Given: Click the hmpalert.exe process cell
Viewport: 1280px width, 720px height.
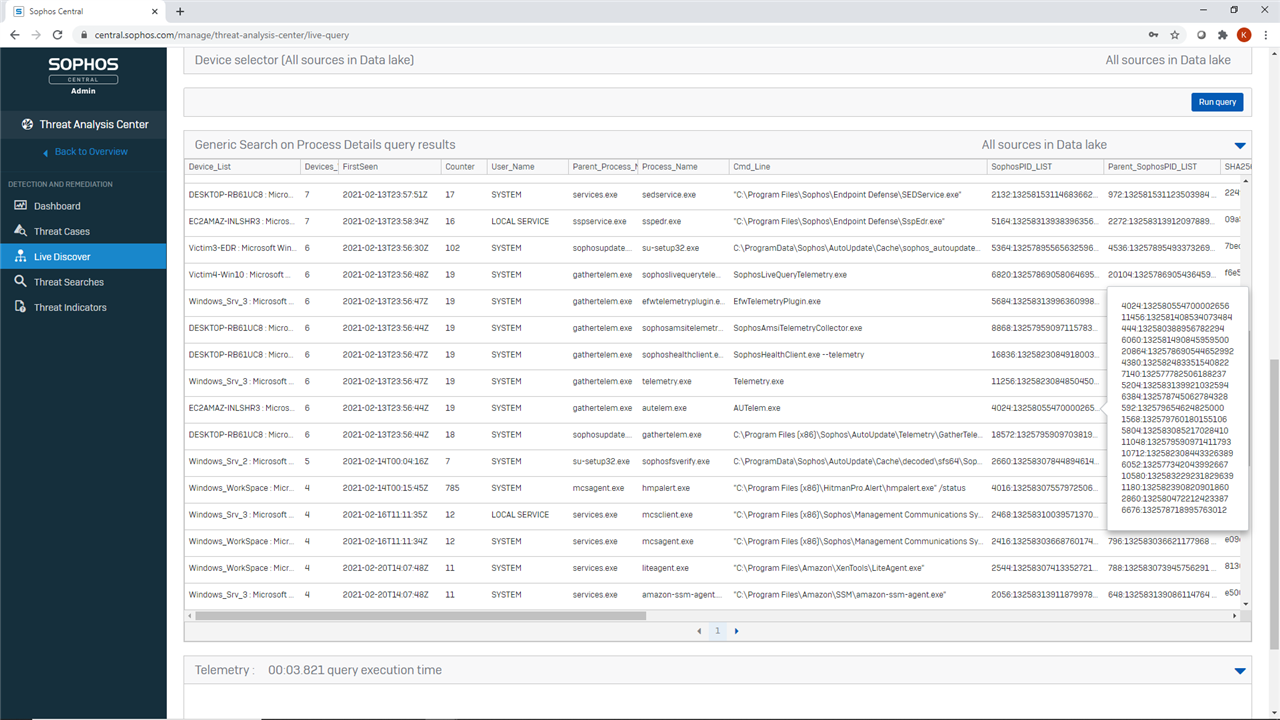Looking at the screenshot, I should coord(683,488).
